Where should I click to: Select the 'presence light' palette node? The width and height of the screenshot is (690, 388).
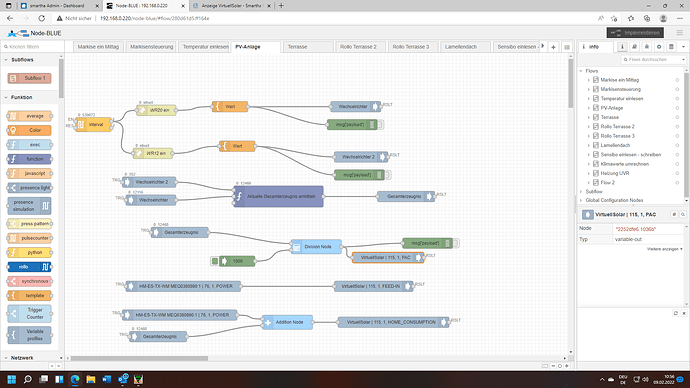(x=29, y=188)
